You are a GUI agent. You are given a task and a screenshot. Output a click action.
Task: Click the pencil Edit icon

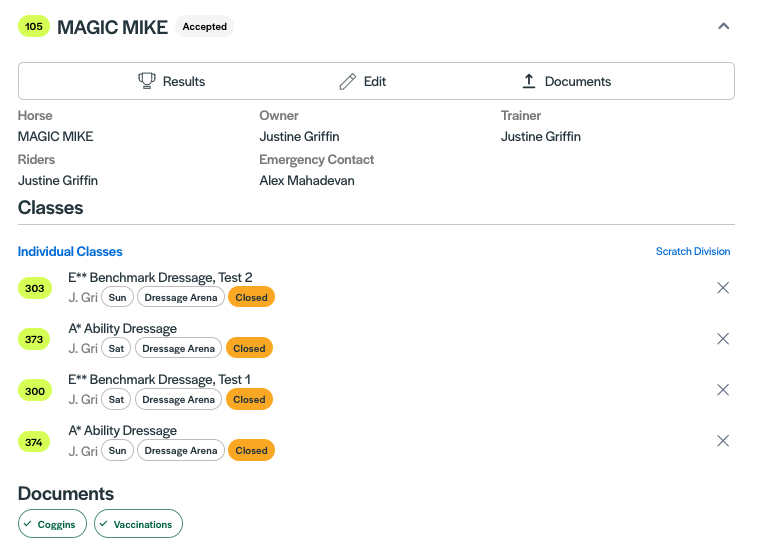[x=347, y=81]
